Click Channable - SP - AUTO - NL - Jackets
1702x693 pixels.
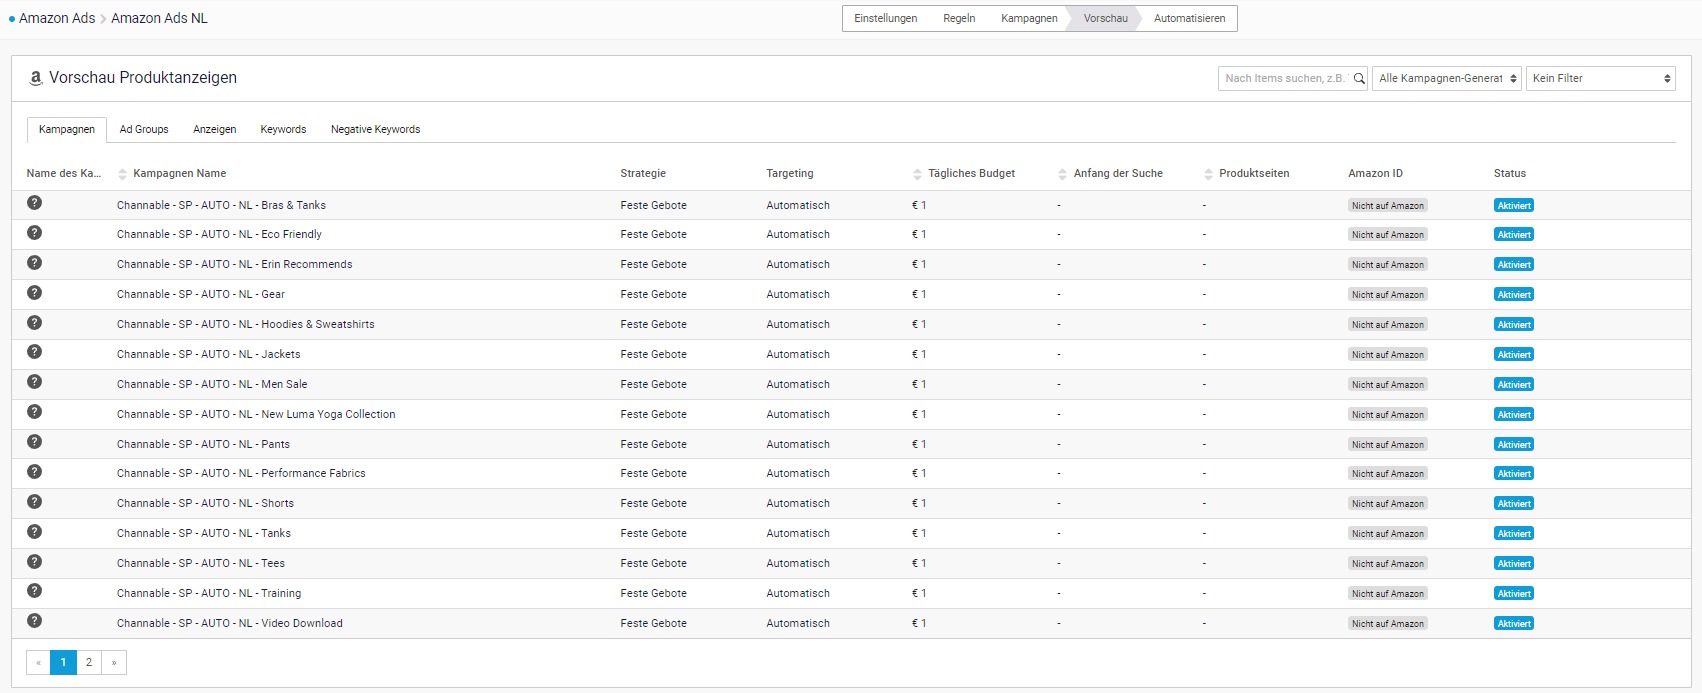pyautogui.click(x=208, y=354)
